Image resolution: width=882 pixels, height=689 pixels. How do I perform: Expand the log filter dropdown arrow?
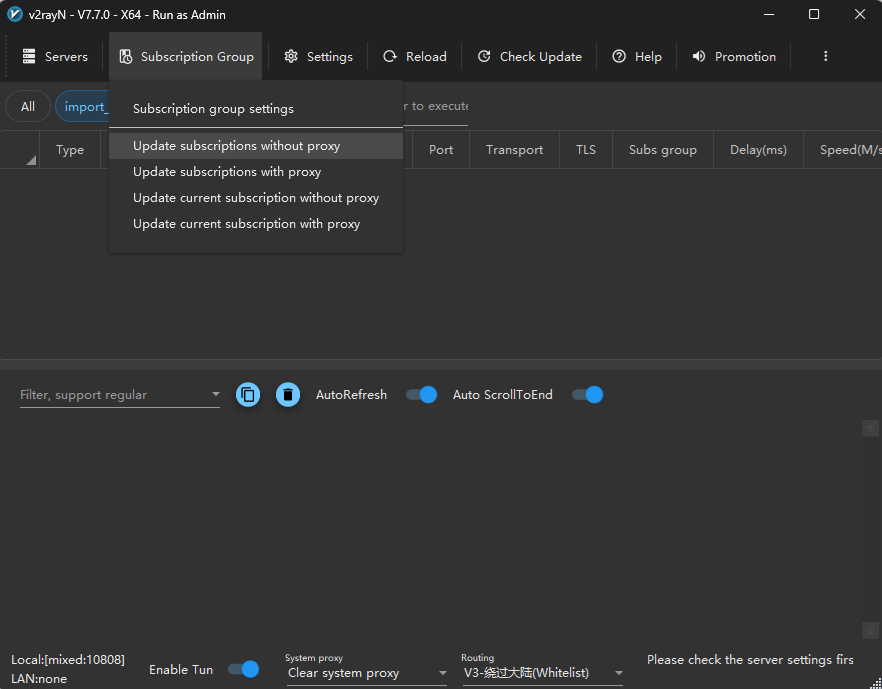click(x=215, y=395)
